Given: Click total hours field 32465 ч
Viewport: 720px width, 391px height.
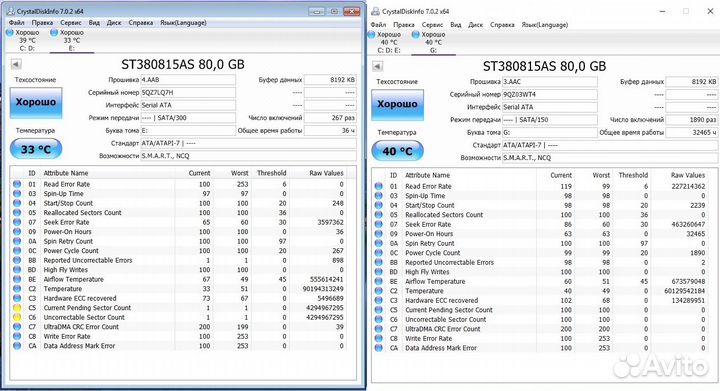Looking at the screenshot, I should [692, 133].
